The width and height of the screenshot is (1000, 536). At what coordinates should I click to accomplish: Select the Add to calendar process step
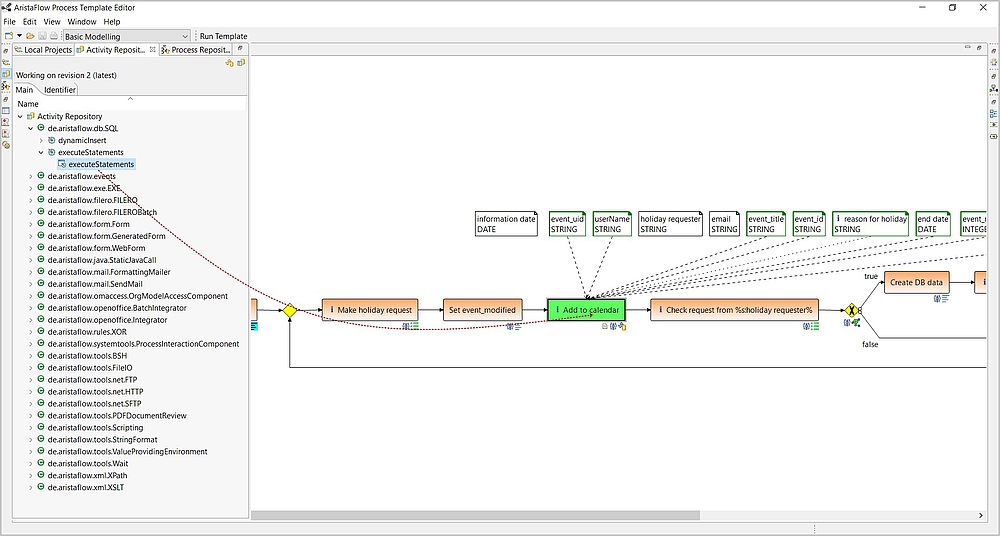[586, 310]
